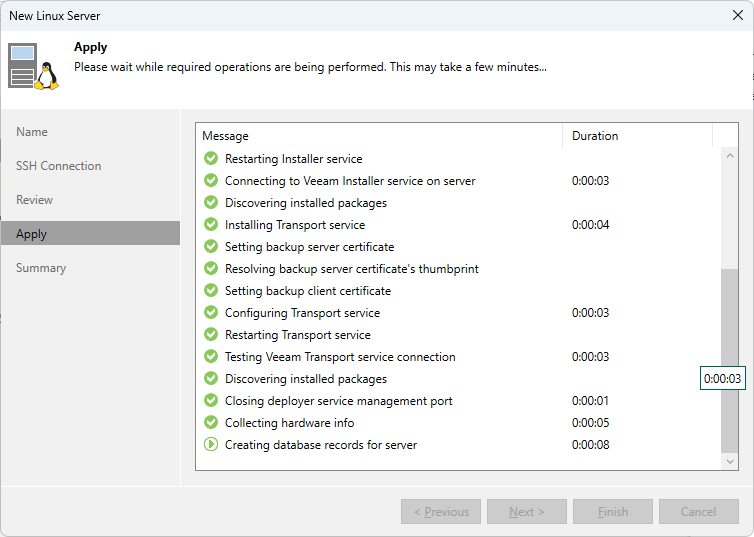Click the Previous button
This screenshot has height=537, width=754.
pyautogui.click(x=441, y=512)
